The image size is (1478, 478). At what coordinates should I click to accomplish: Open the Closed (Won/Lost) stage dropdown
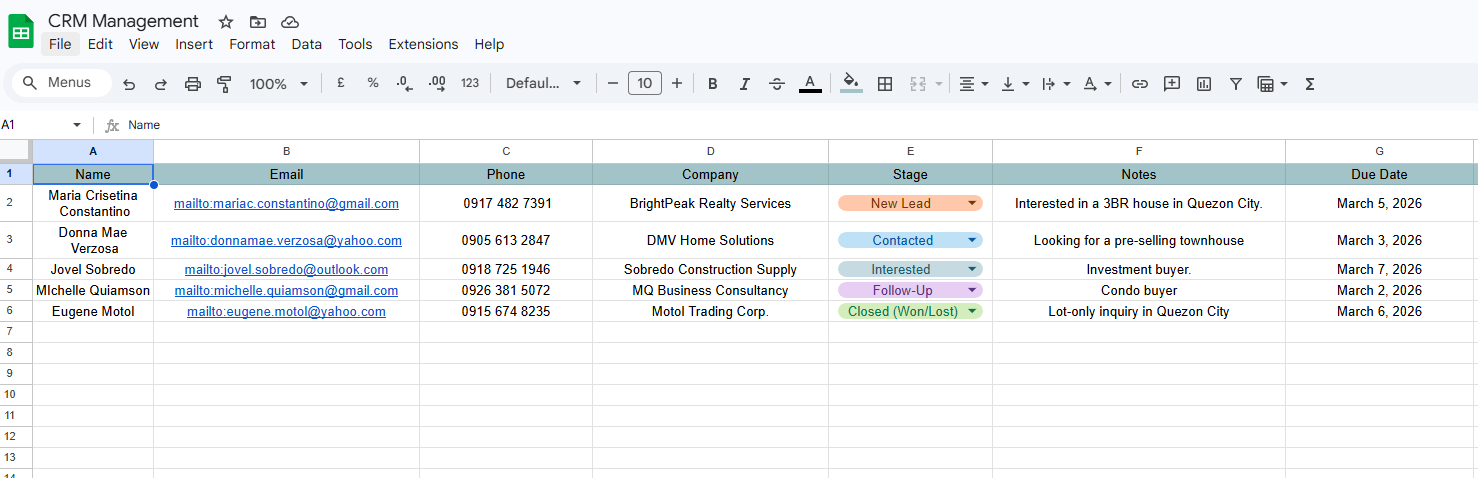click(910, 311)
